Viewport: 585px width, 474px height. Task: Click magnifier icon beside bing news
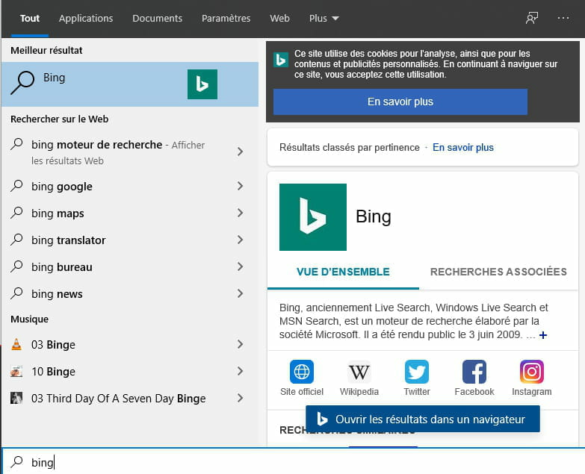pos(17,293)
